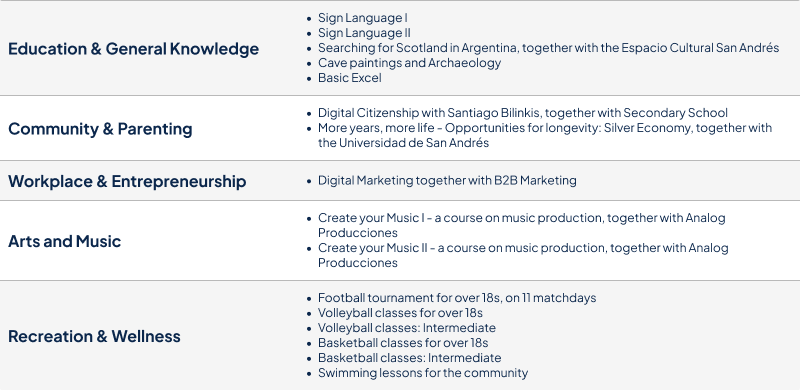Select Create your Music I course
Image resolution: width=800 pixels, height=391 pixels.
(521, 225)
